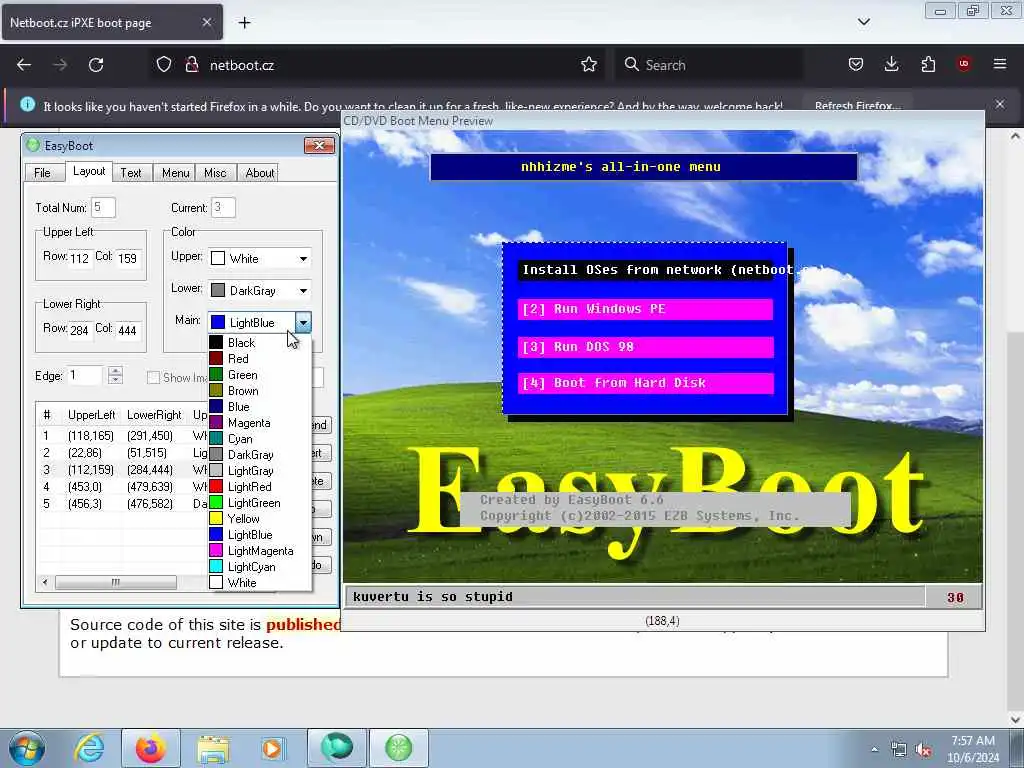Screen dimensions: 1024x768
Task: Toggle the Show Image checkbox
Action: click(153, 377)
